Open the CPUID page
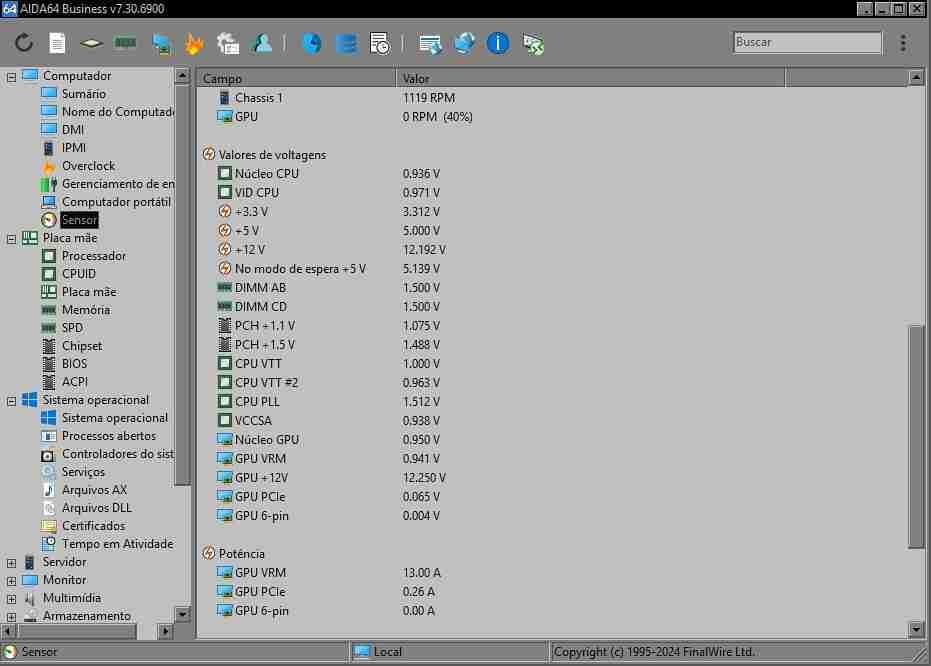Viewport: 931px width, 666px height. tap(78, 274)
